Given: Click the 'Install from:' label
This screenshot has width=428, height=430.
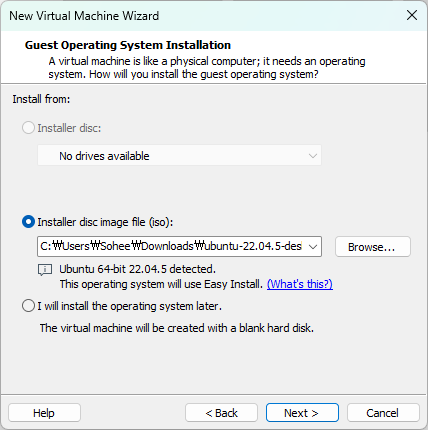Looking at the screenshot, I should click(x=41, y=99).
